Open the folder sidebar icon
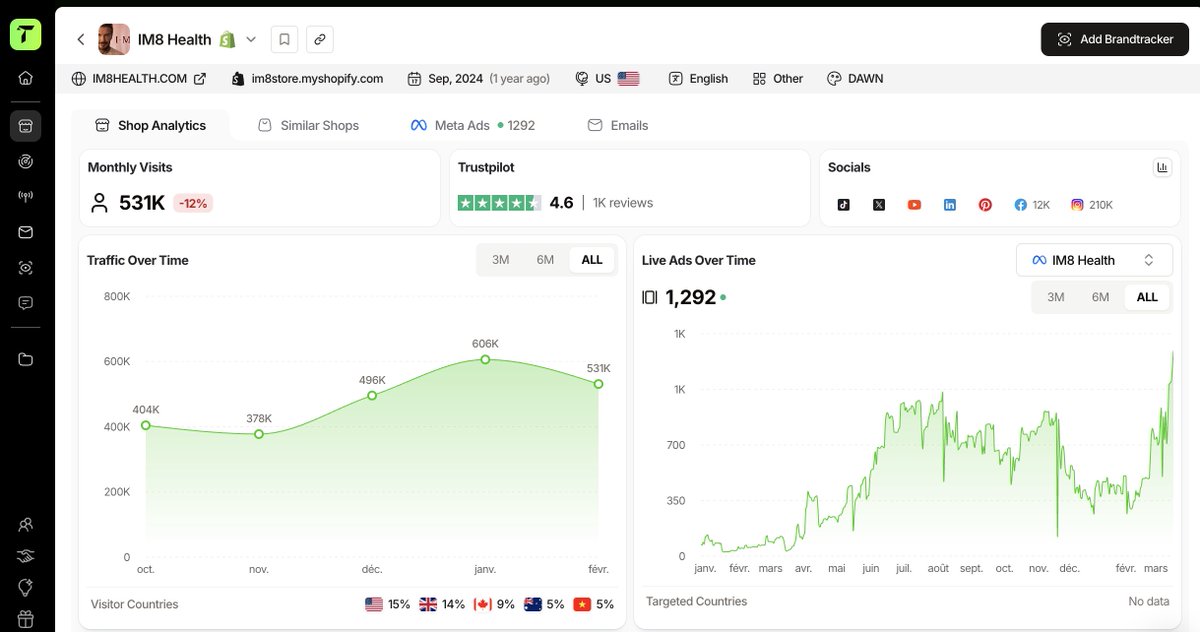The height and width of the screenshot is (632, 1200). [26, 360]
